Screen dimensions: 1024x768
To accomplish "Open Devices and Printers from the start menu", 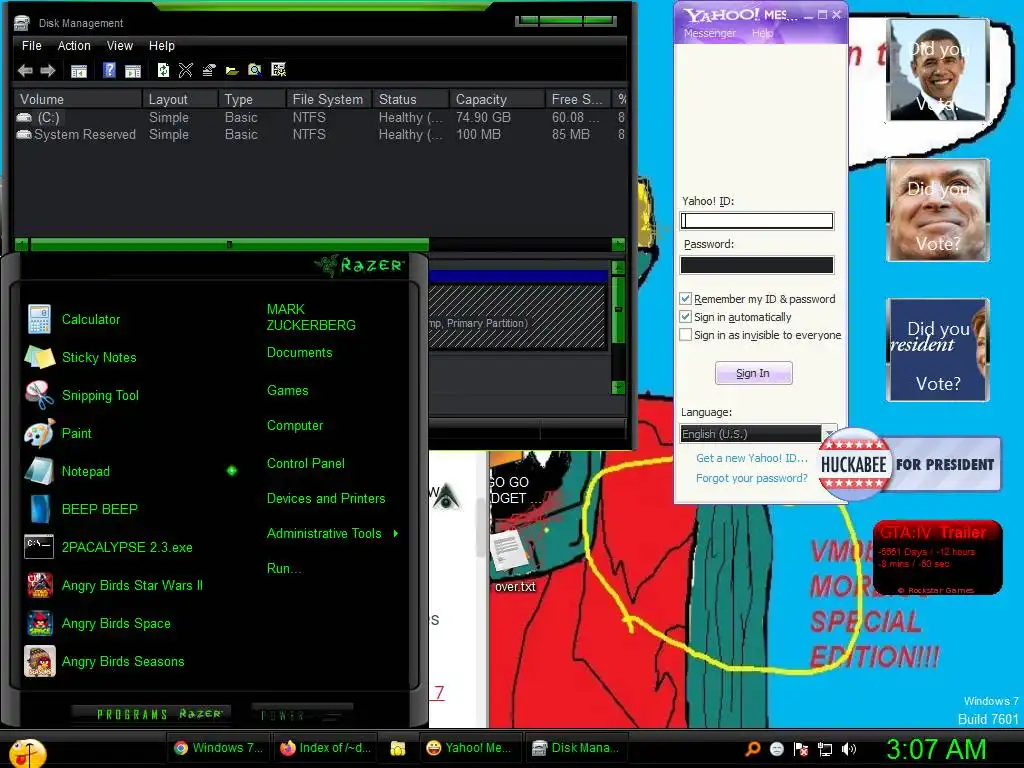I will point(326,498).
